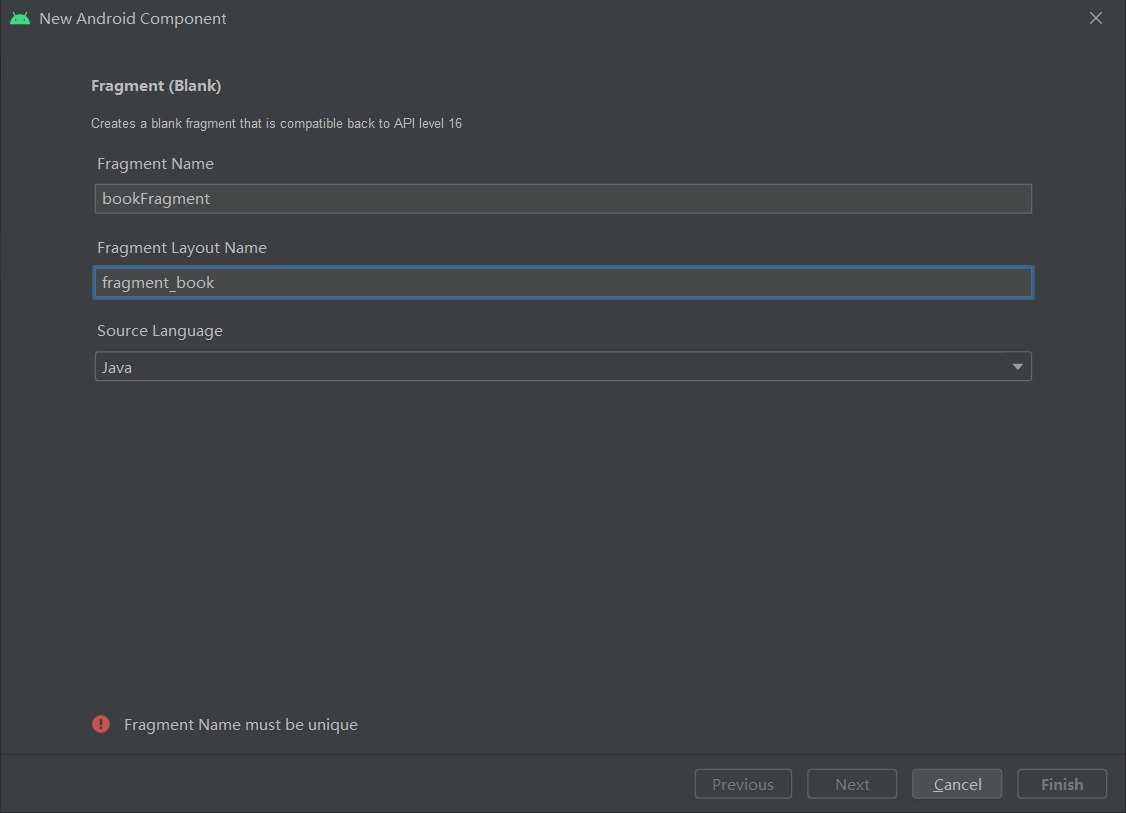
Task: Click the Finish button
Action: [1062, 784]
